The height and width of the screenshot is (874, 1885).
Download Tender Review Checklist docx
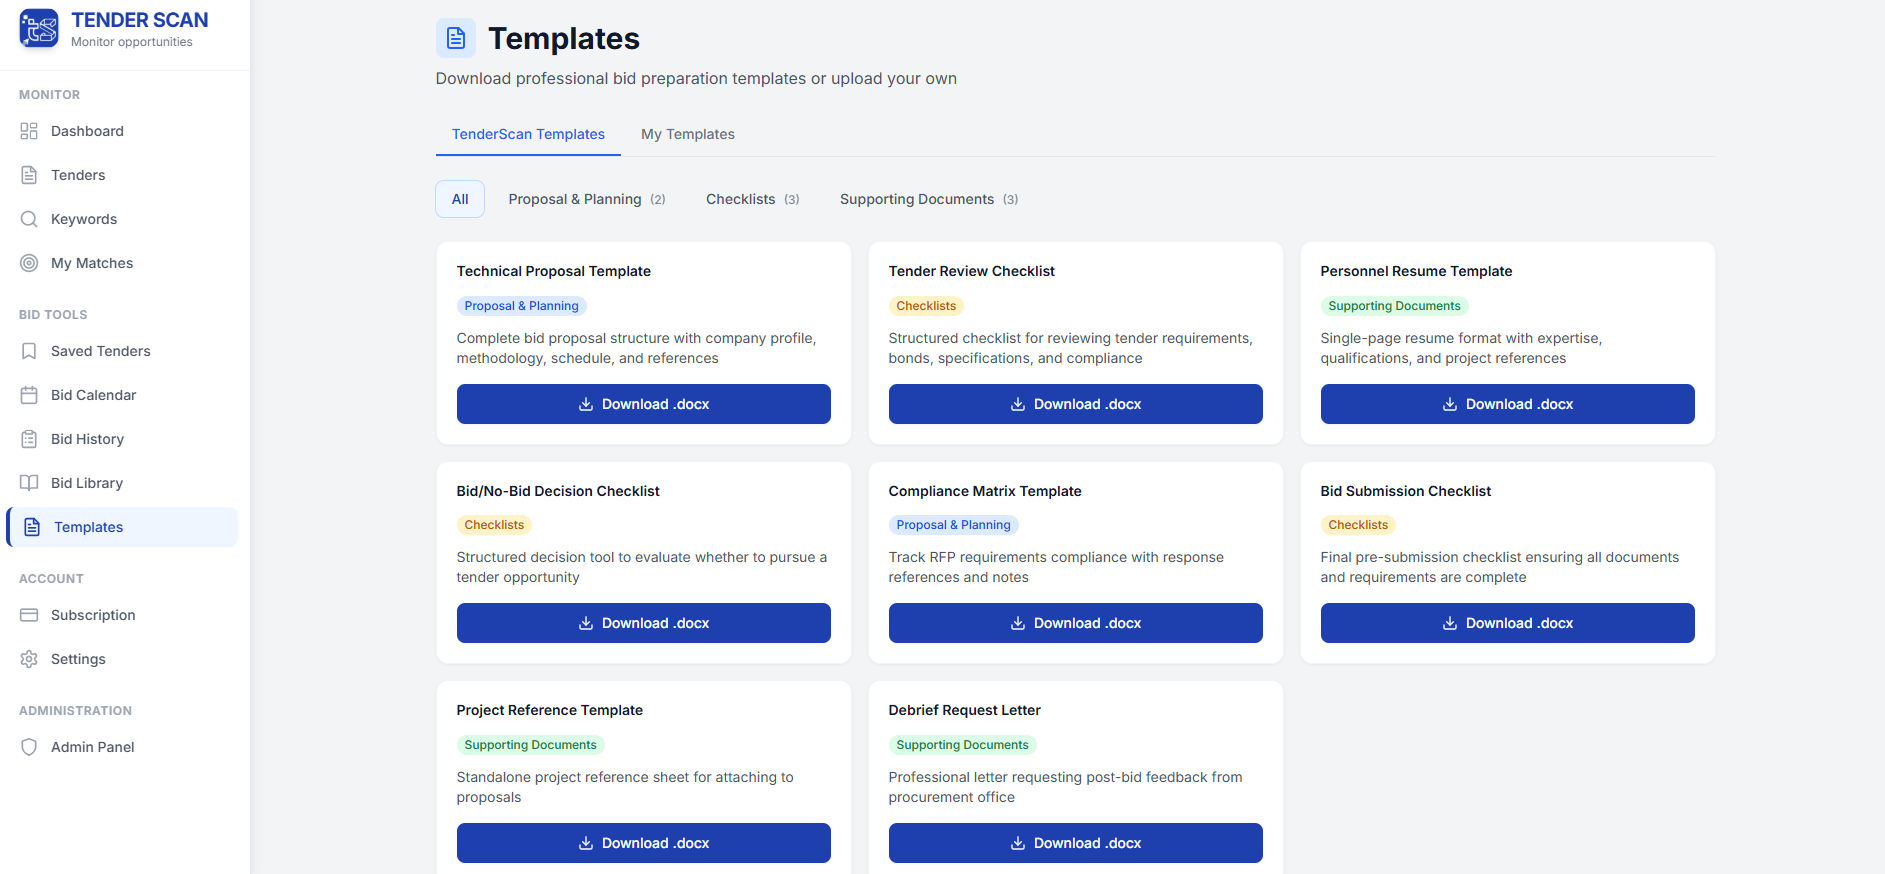pyautogui.click(x=1076, y=404)
